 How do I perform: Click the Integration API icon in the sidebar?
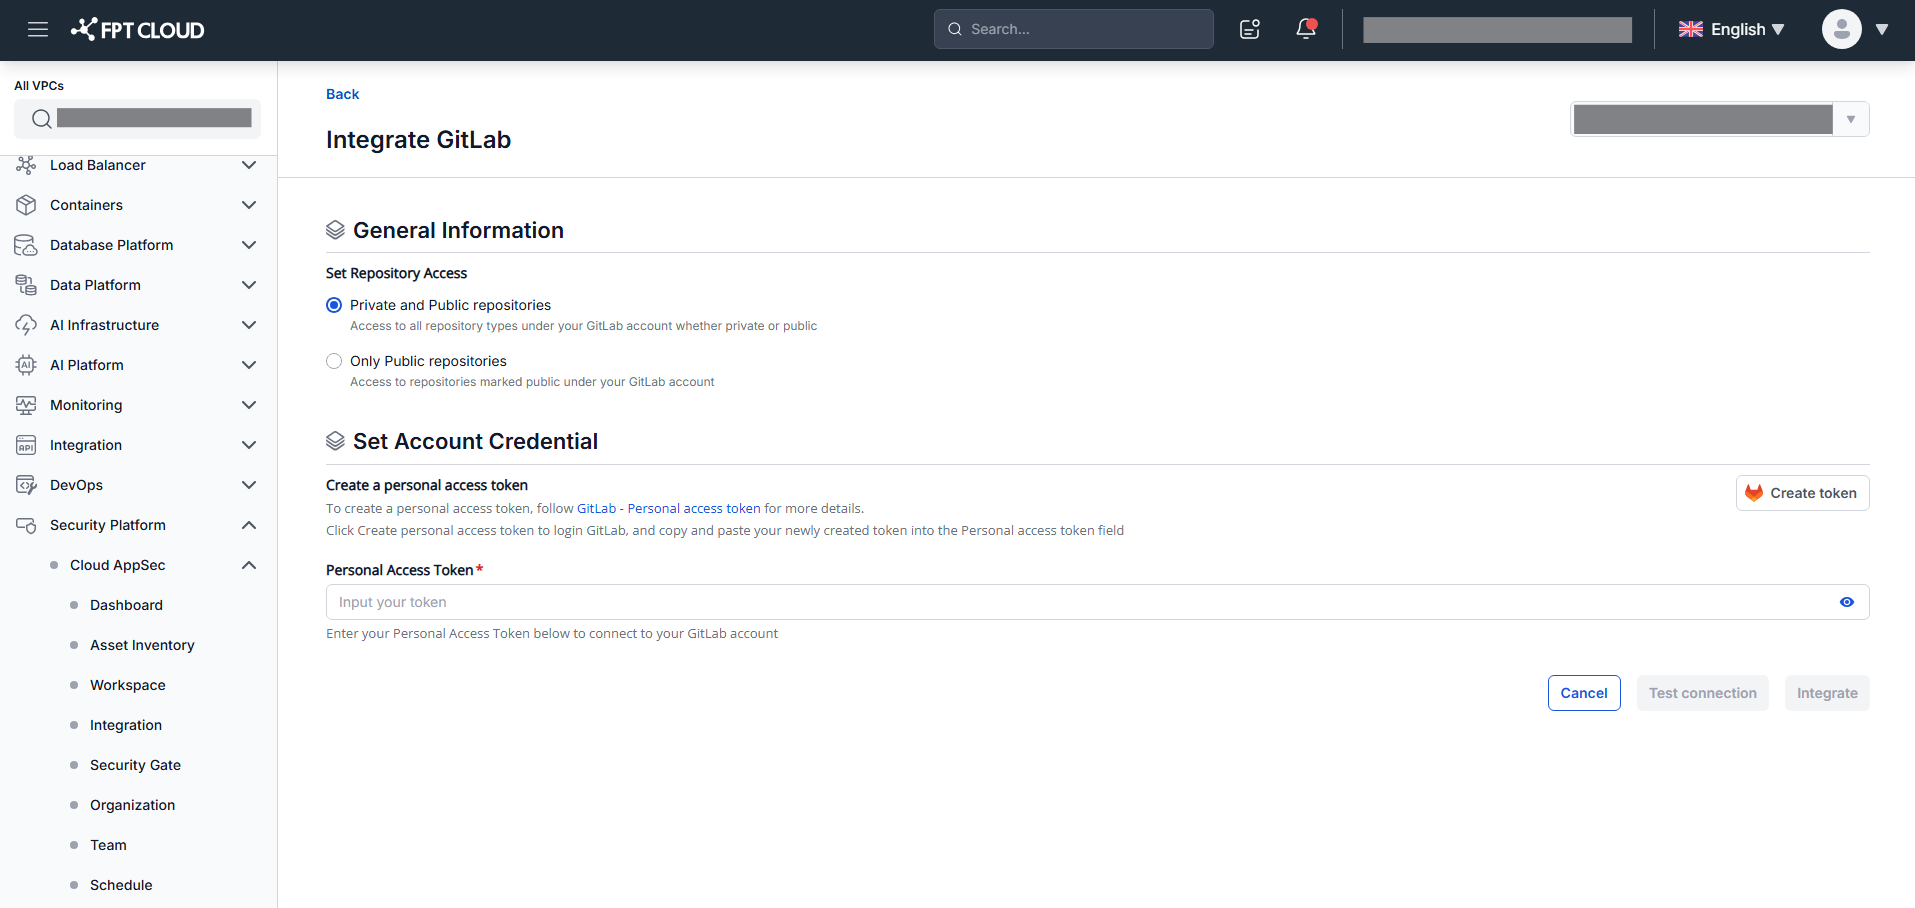coord(26,445)
